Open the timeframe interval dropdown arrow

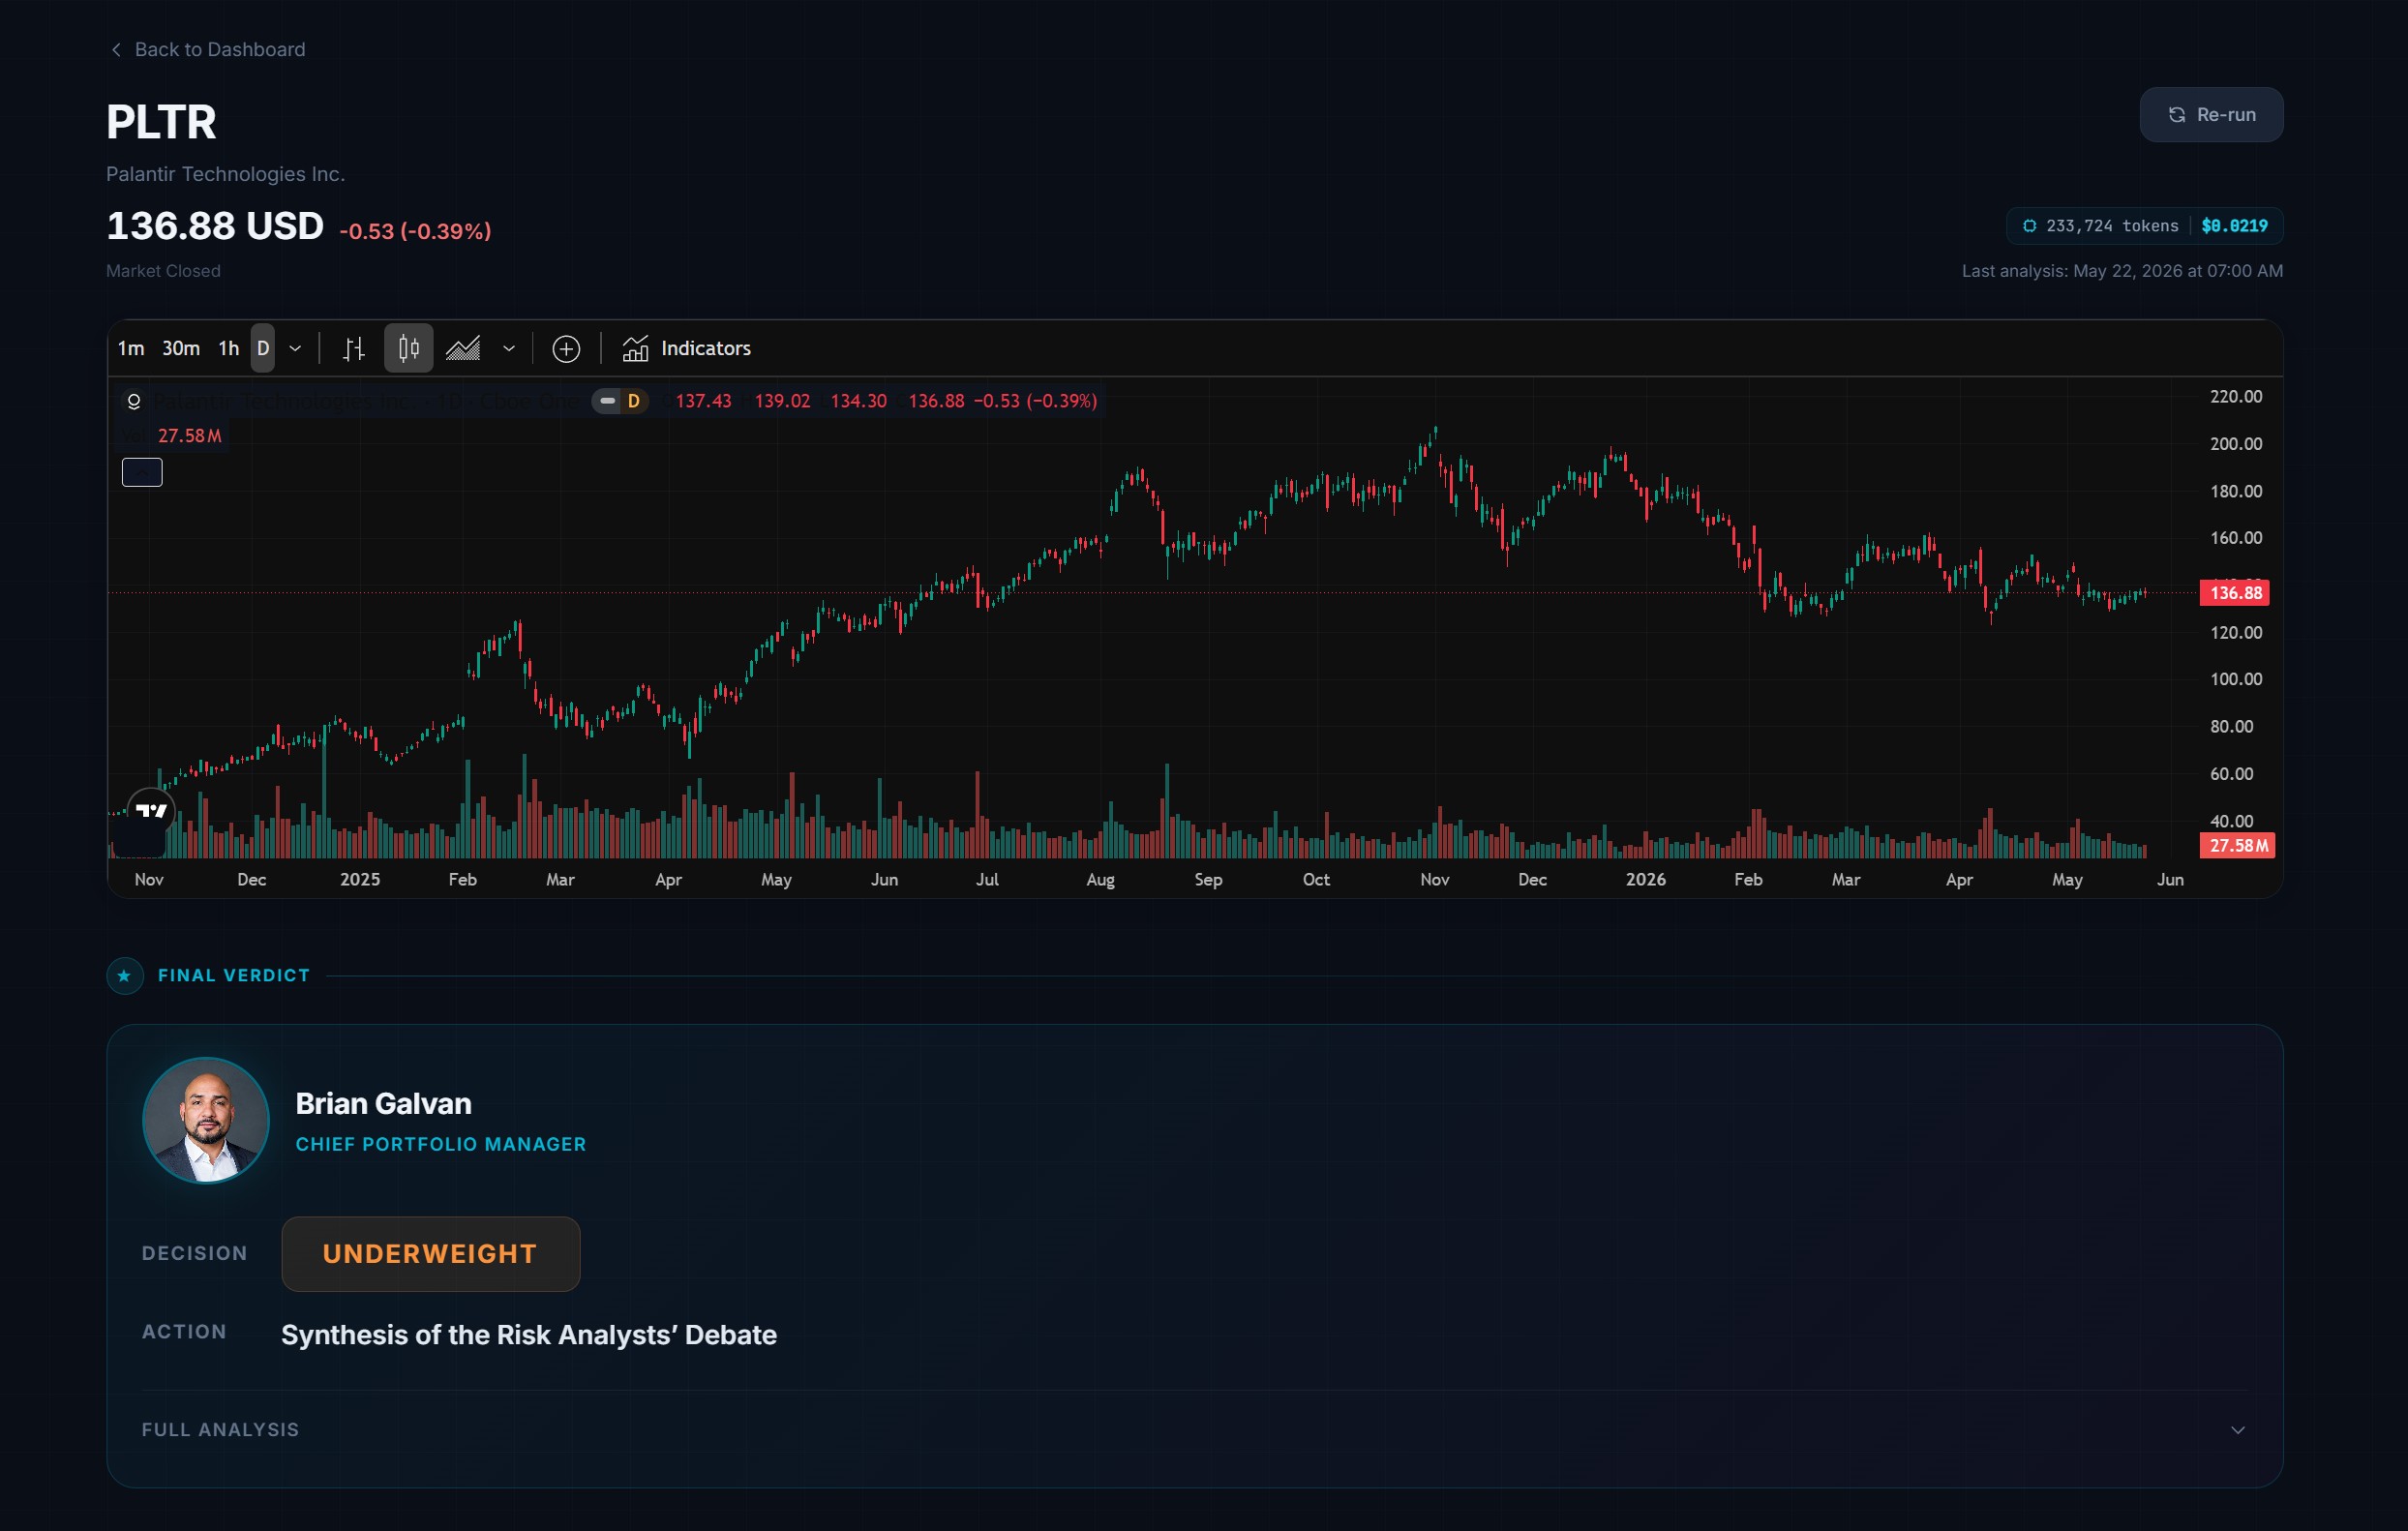[x=295, y=348]
